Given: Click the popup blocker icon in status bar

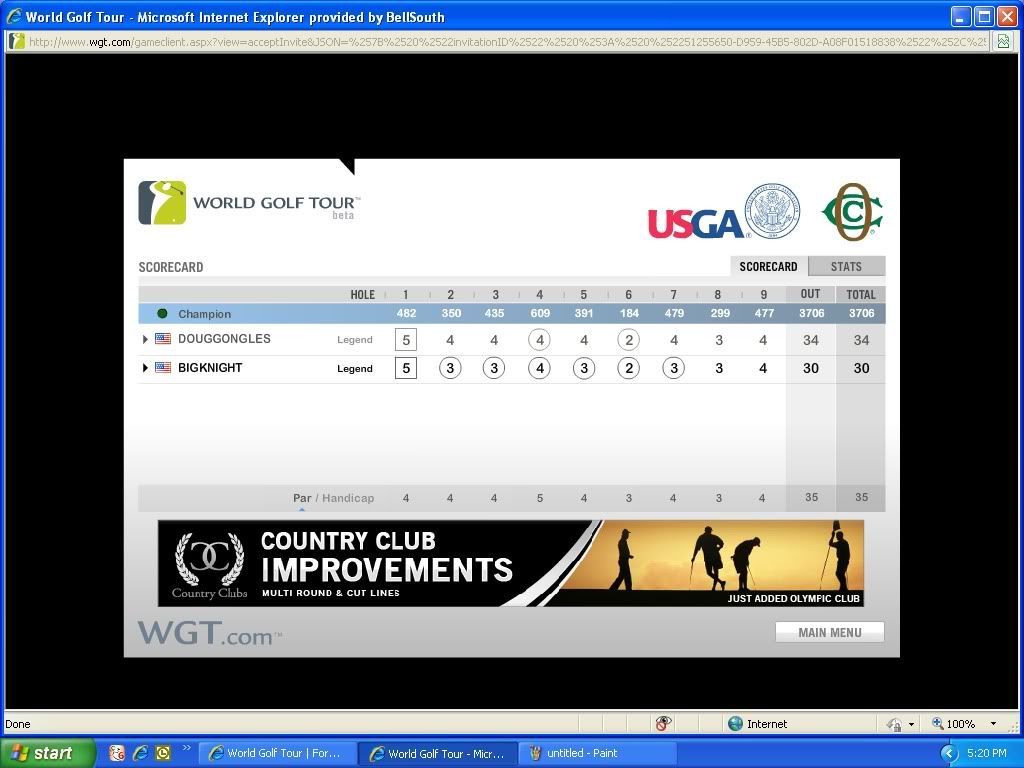Looking at the screenshot, I should coord(663,723).
